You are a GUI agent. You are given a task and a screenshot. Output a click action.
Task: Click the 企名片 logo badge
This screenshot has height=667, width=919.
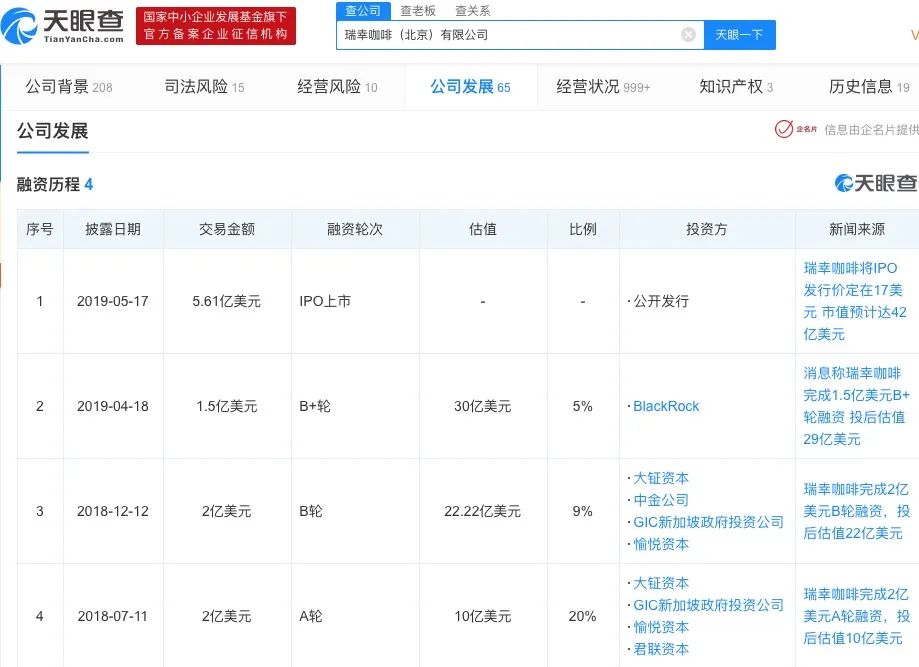click(x=795, y=129)
